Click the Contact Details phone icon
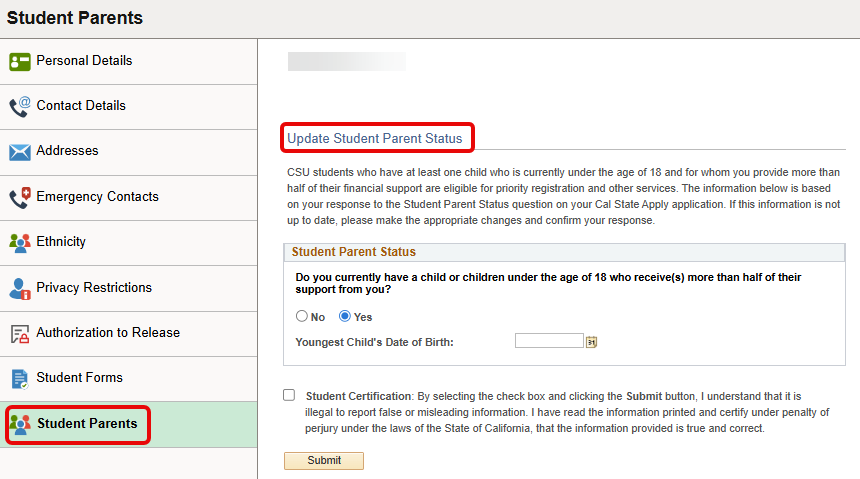This screenshot has width=860, height=479. pos(20,106)
